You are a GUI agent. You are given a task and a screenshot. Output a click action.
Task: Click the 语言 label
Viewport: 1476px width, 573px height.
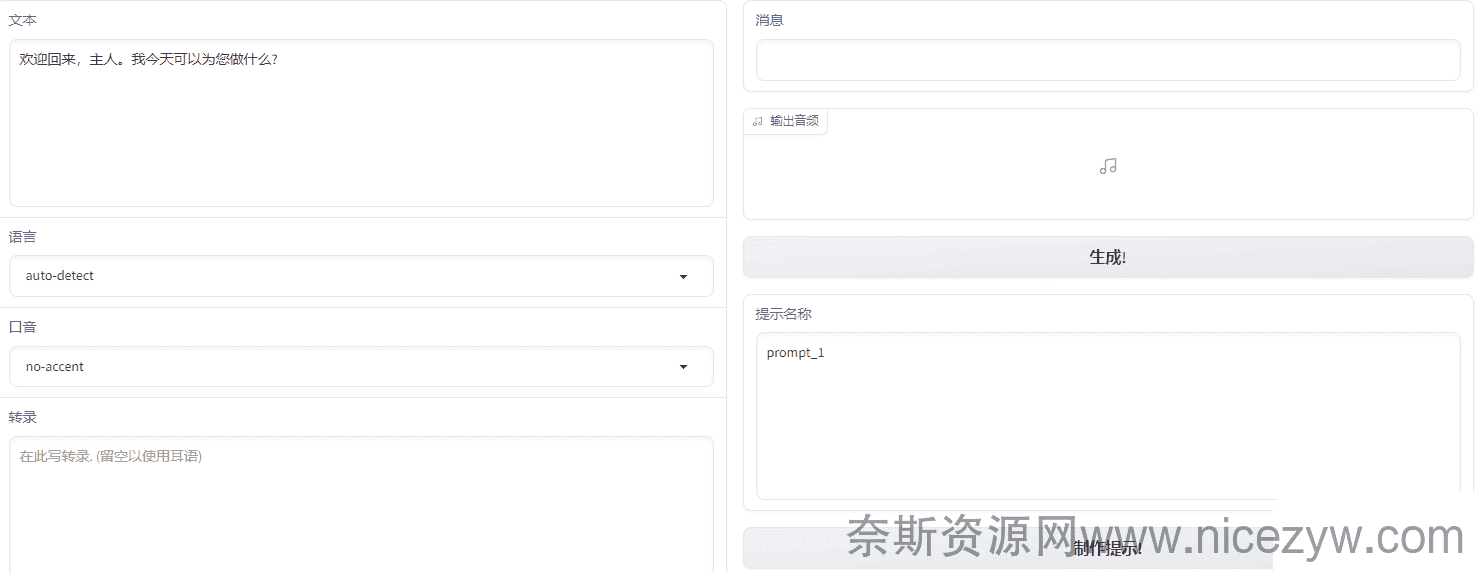pos(23,237)
